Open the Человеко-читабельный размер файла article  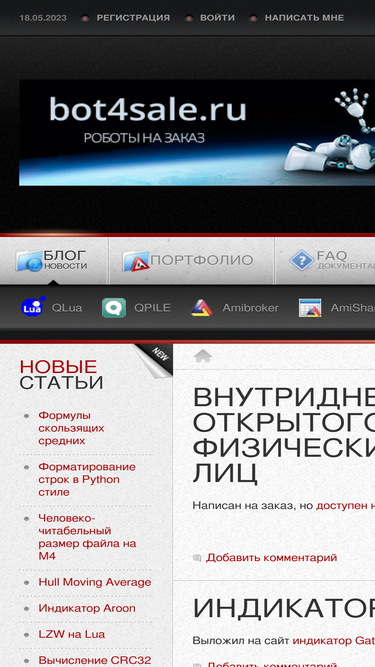click(x=87, y=537)
